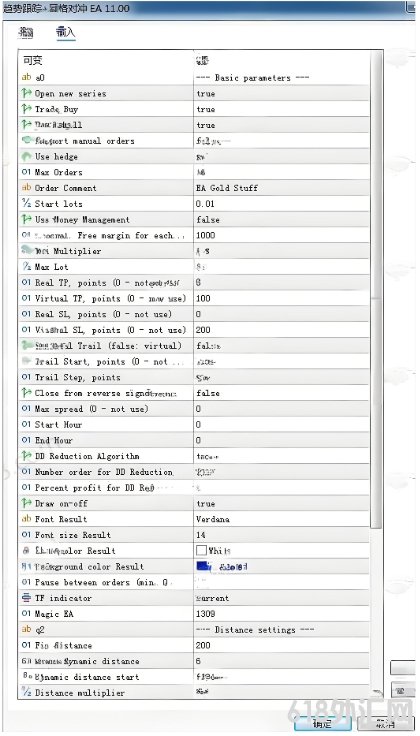
Task: Click the Support manual orders row label
Action: coord(84,141)
